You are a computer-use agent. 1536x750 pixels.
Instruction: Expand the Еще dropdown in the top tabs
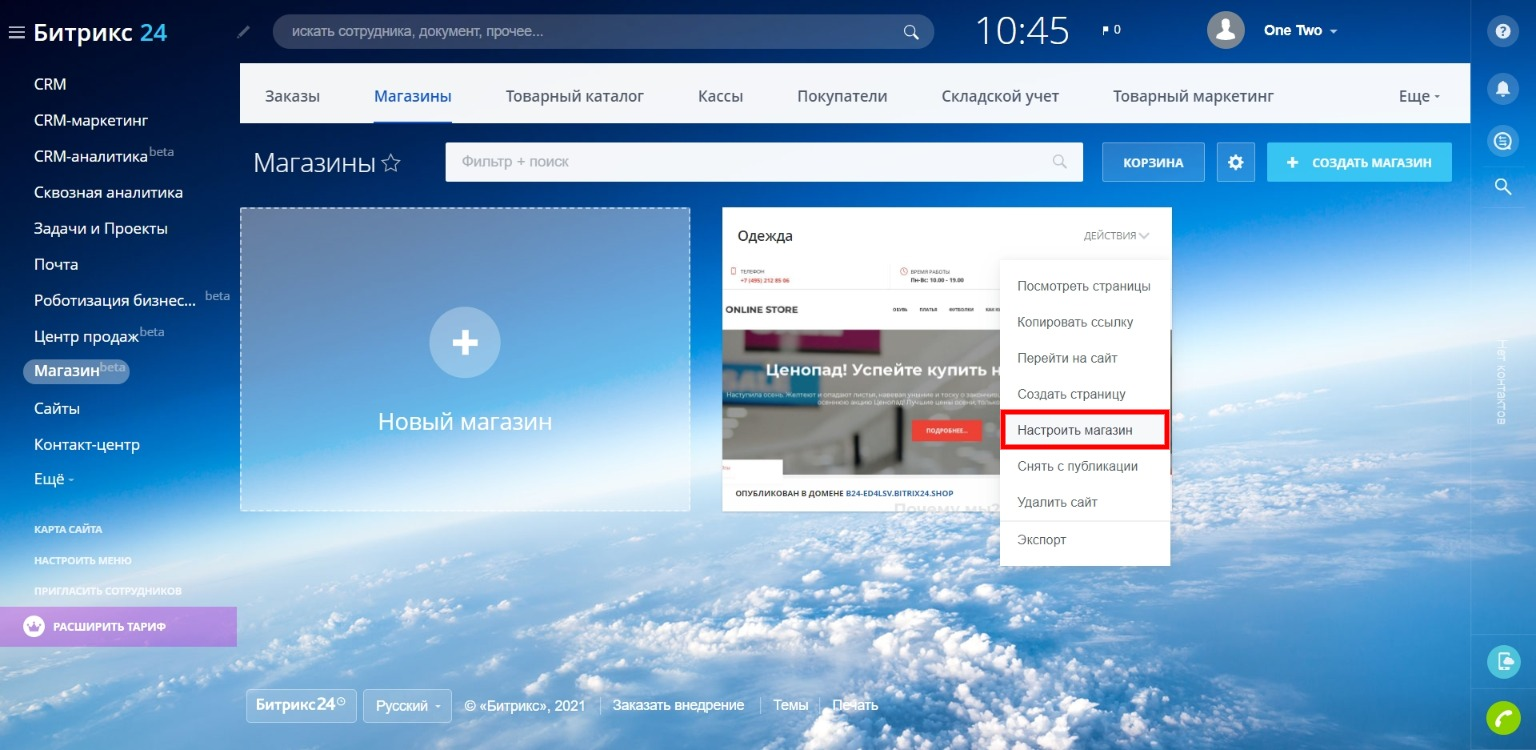tap(1419, 97)
